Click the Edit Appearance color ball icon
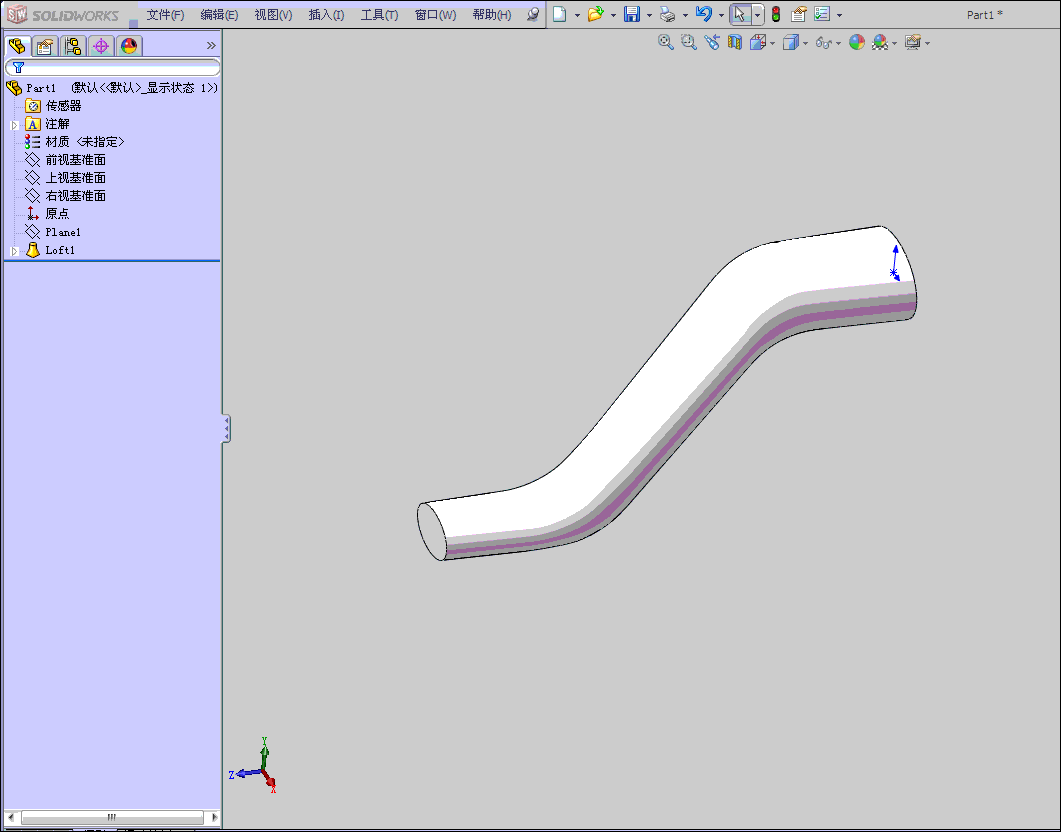The width and height of the screenshot is (1061, 832). 857,43
